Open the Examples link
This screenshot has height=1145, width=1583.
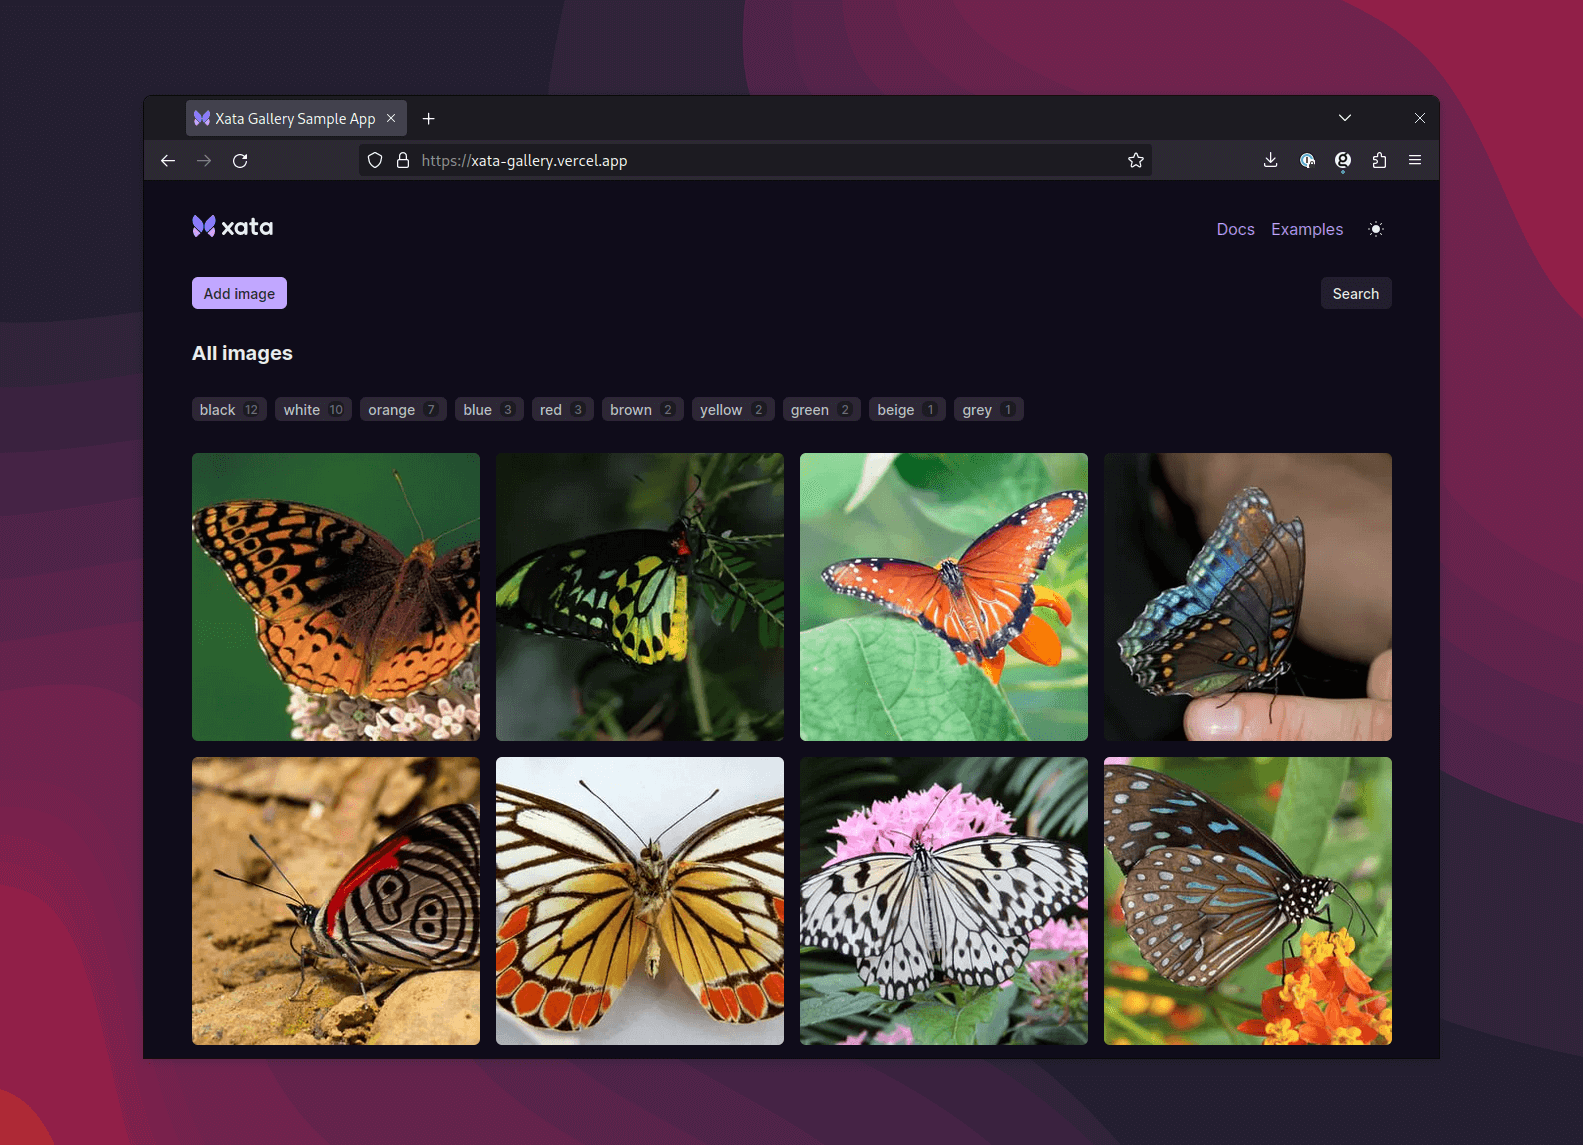click(1307, 229)
